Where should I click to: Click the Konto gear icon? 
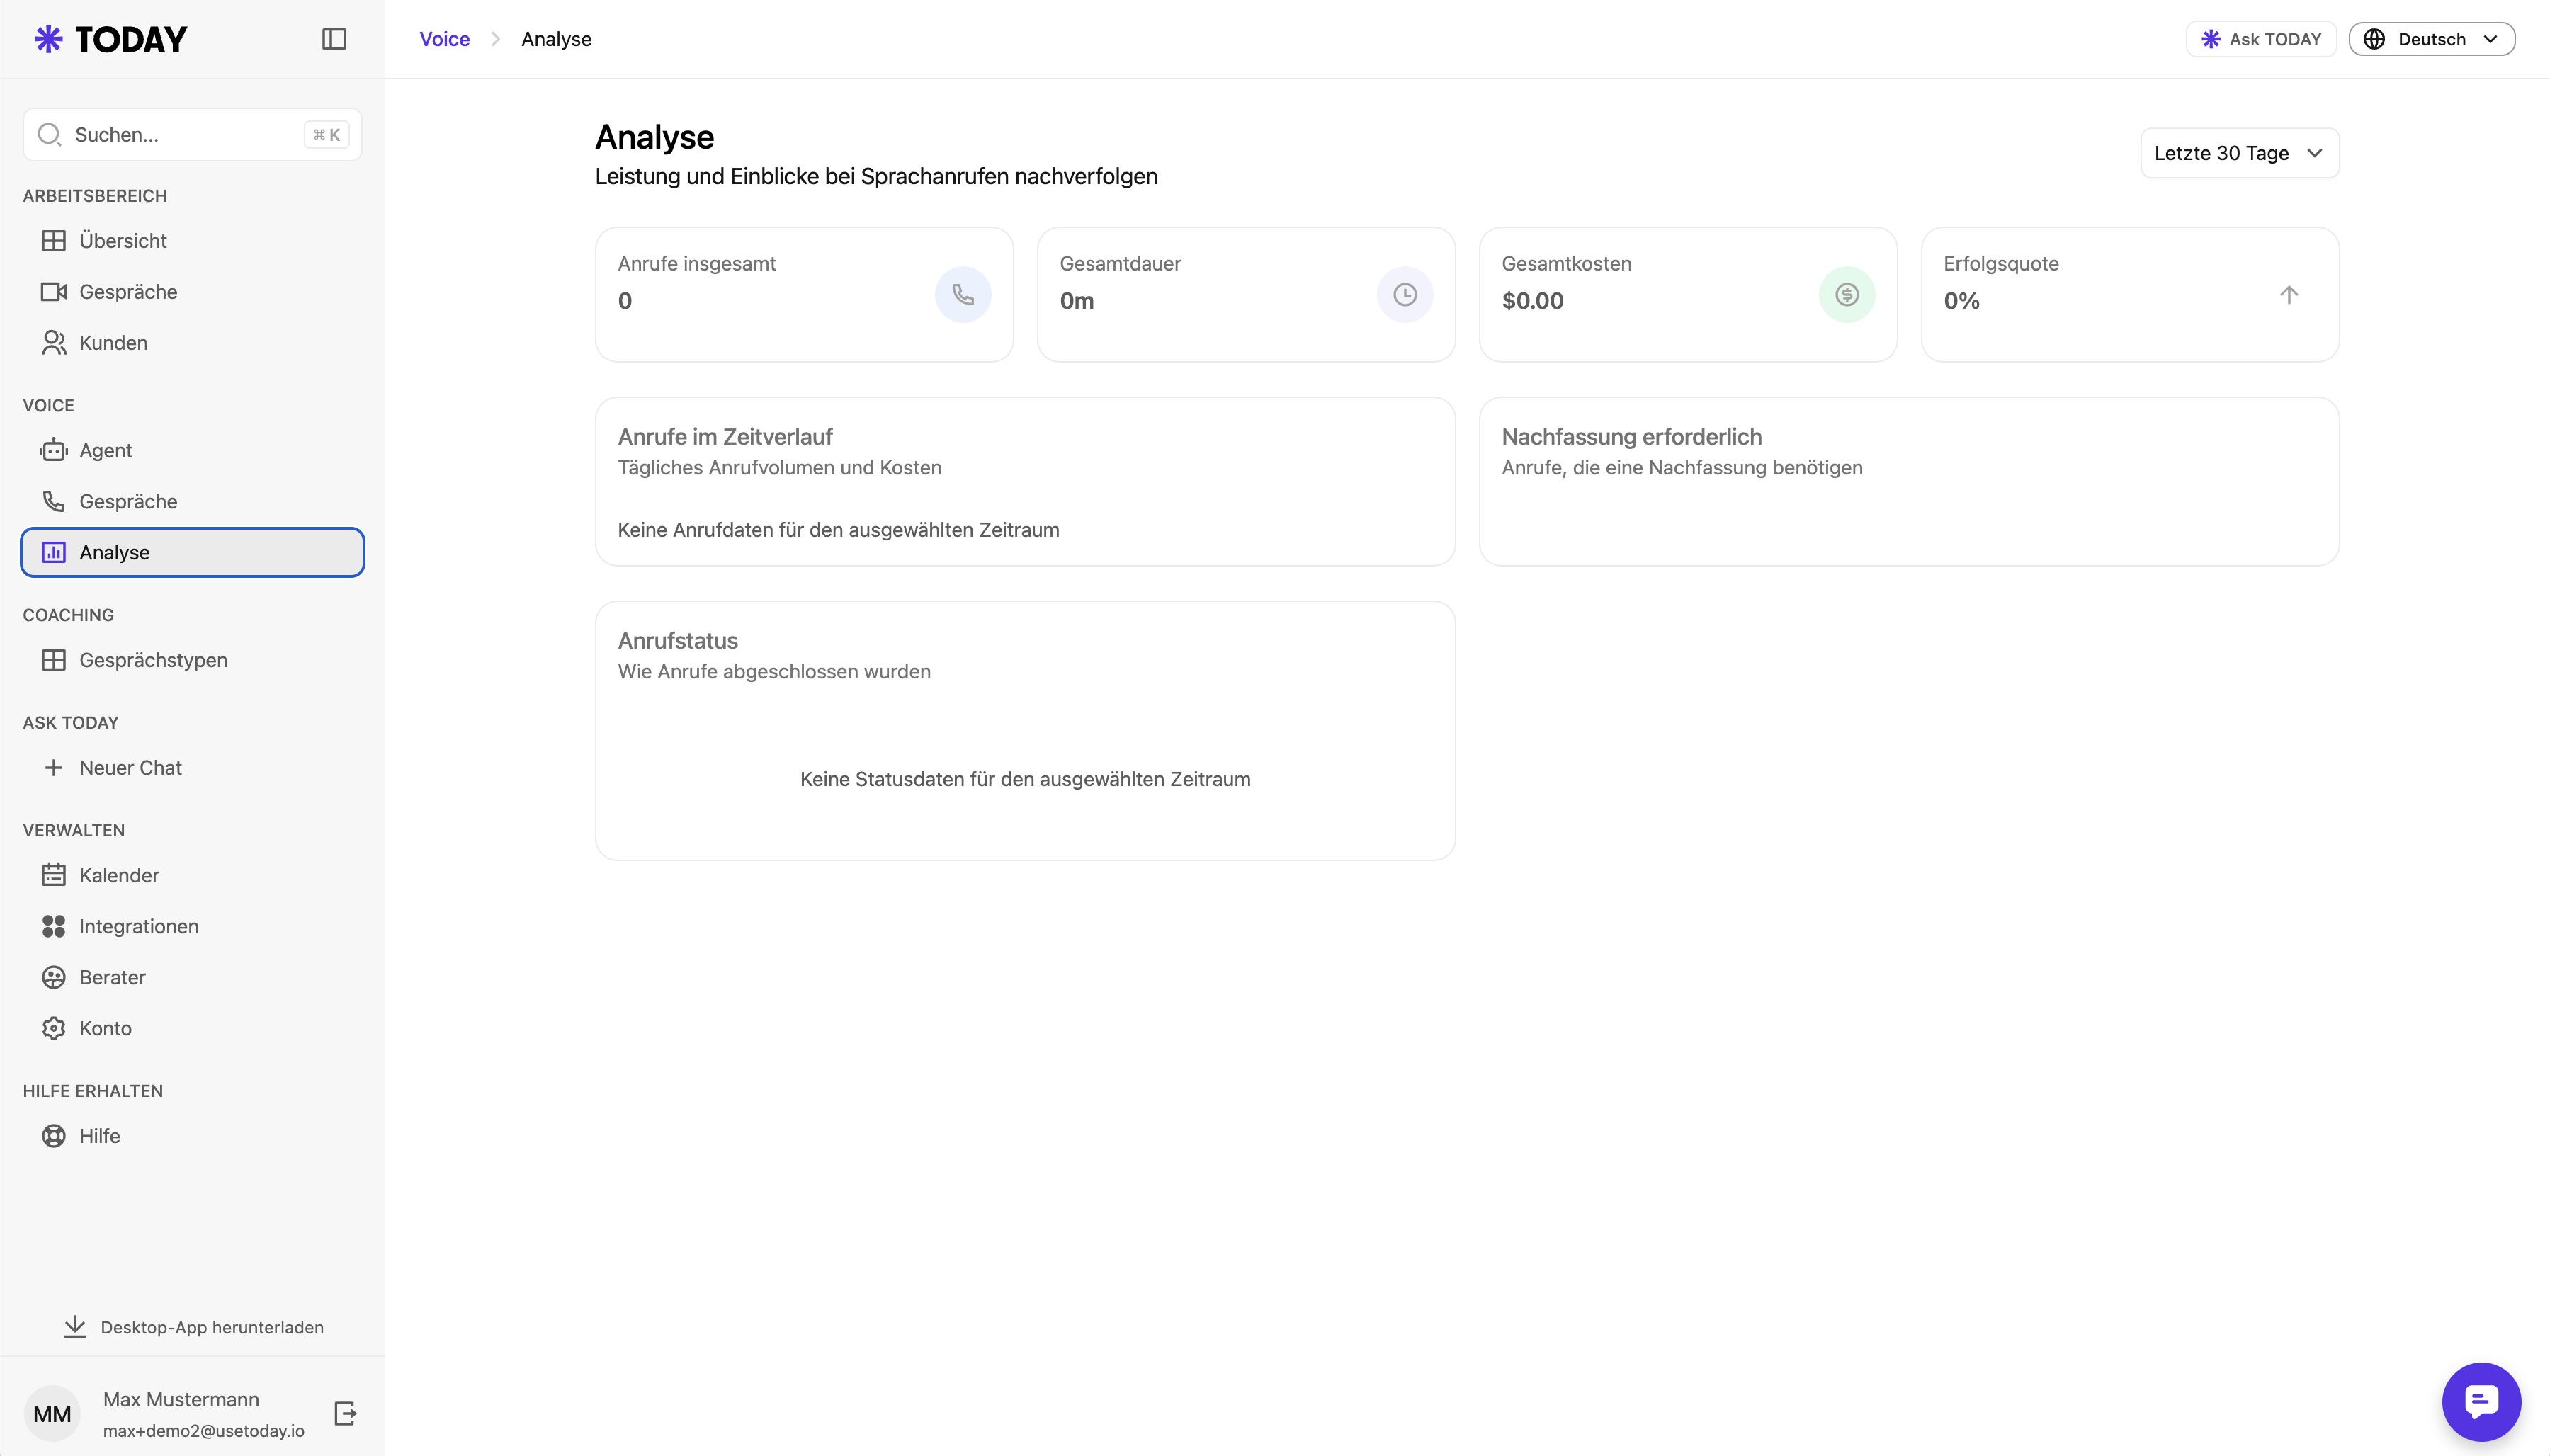pos(54,1028)
